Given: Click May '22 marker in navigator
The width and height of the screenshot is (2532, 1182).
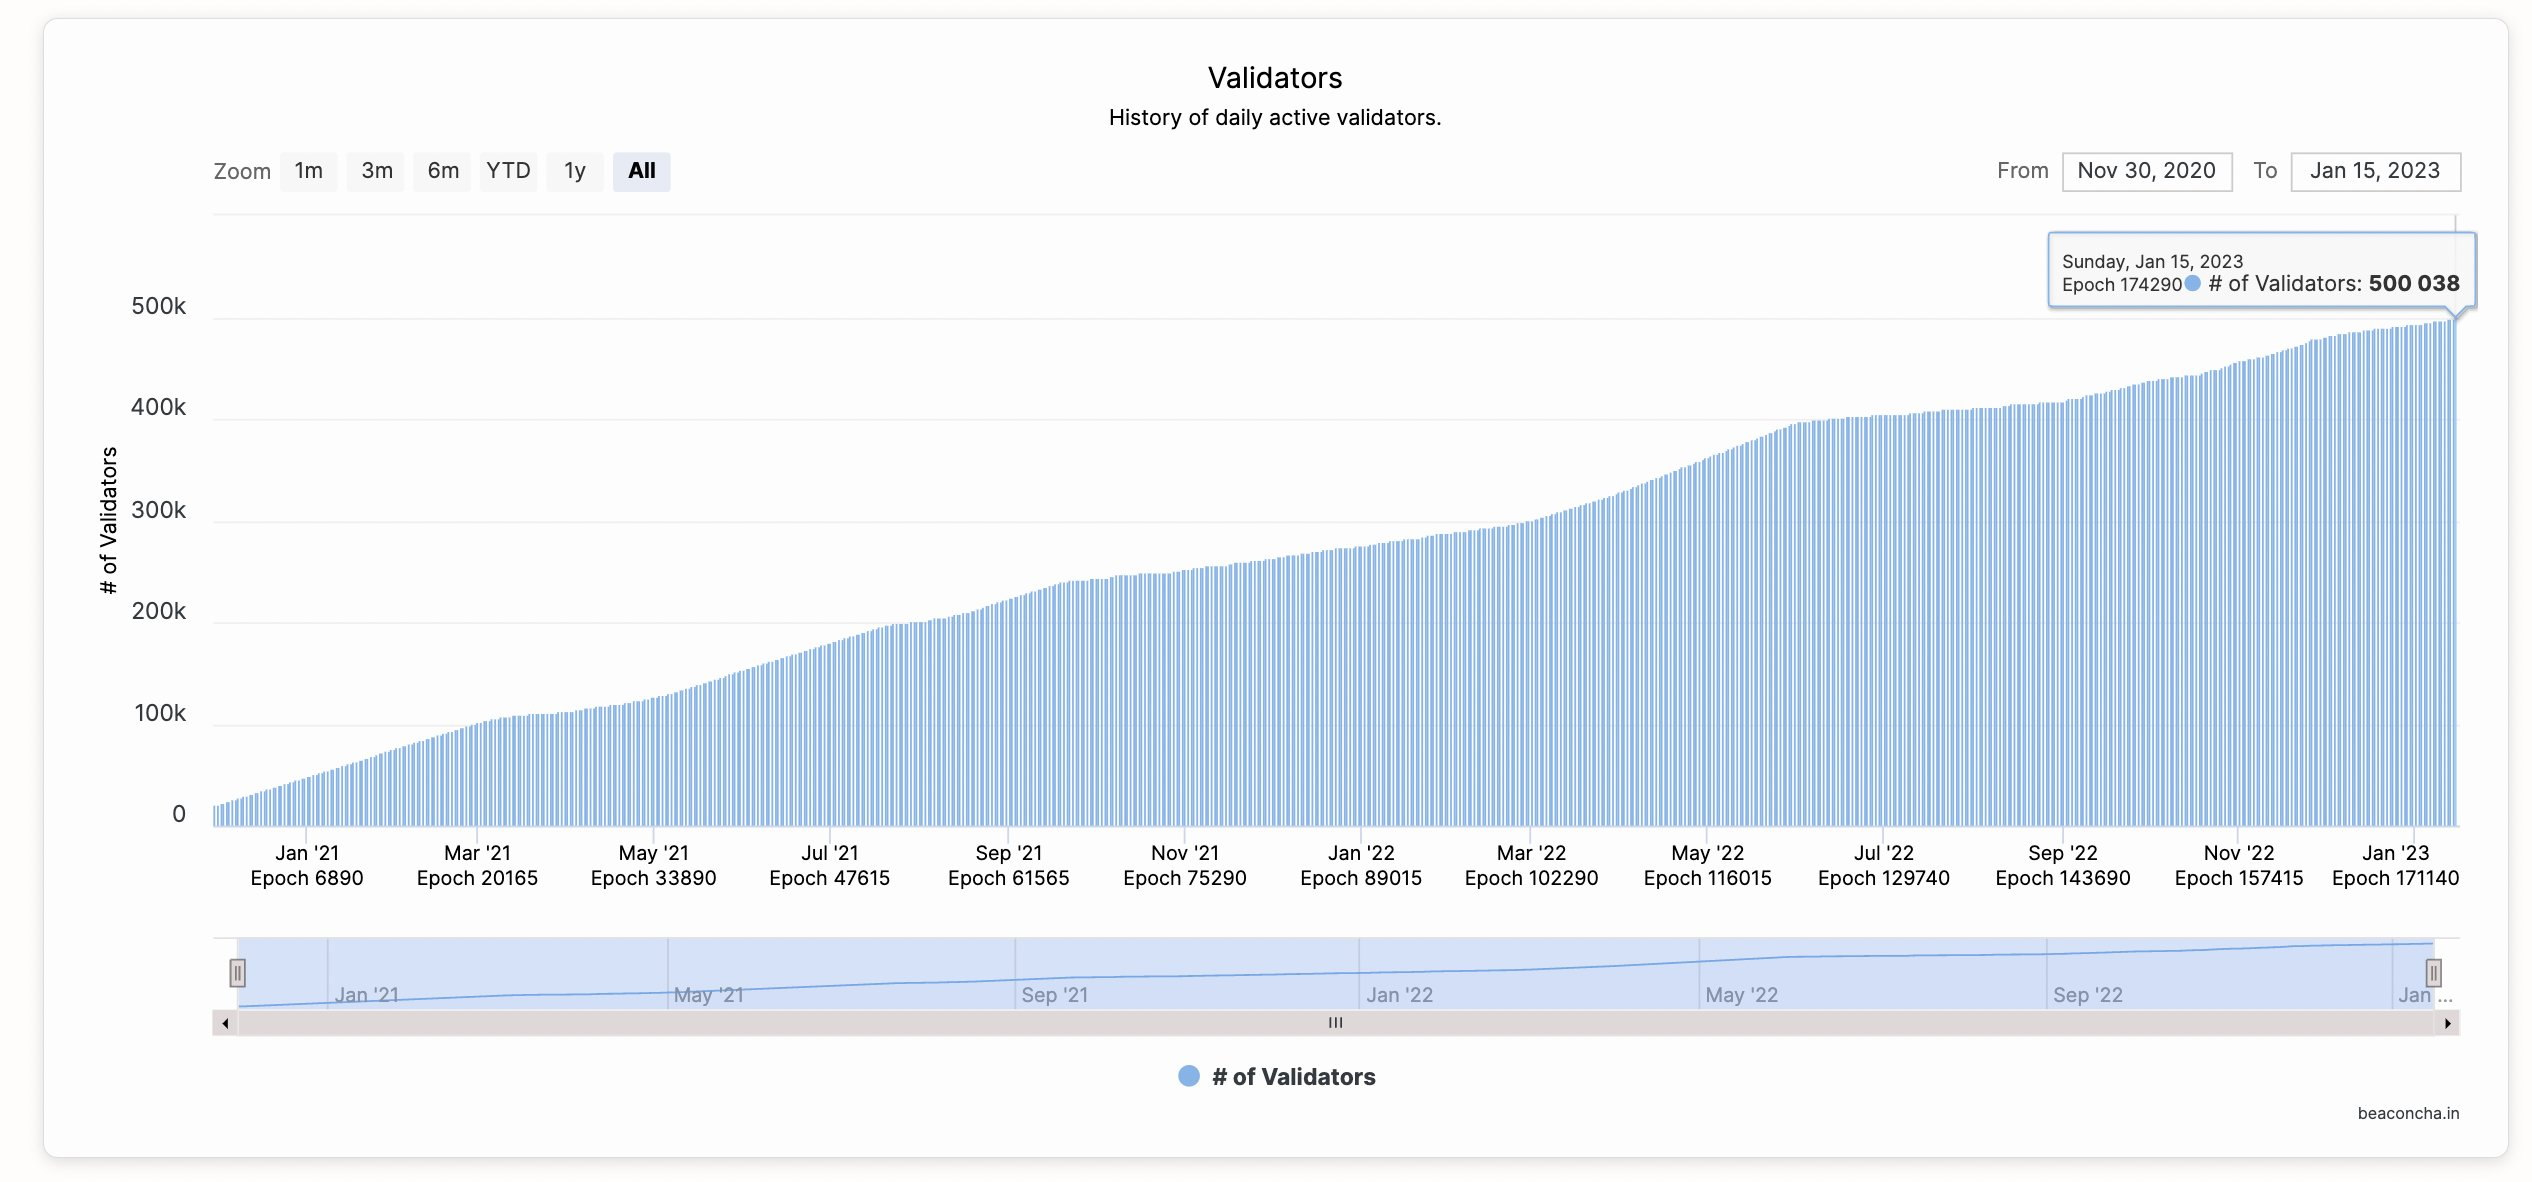Looking at the screenshot, I should [x=1741, y=994].
